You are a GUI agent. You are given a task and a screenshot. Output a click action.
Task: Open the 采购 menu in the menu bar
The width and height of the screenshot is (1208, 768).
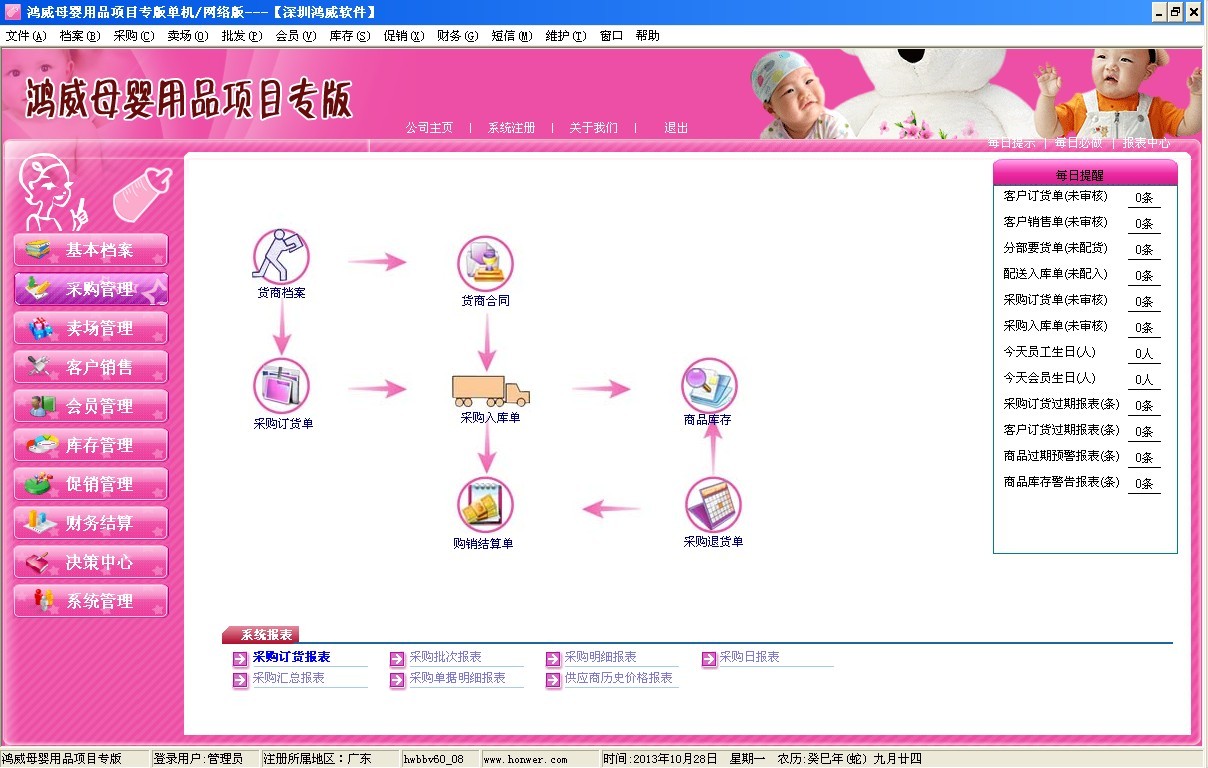[x=133, y=36]
